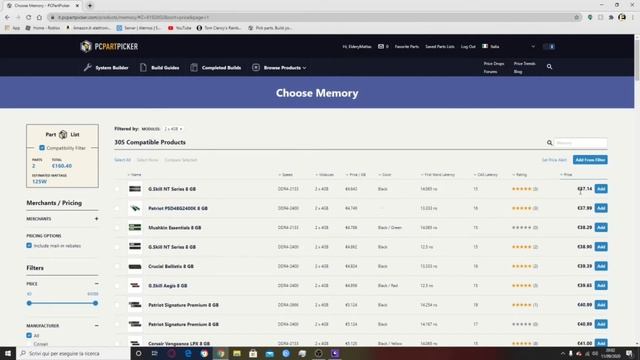Open the YouTube bookmark
This screenshot has height=360, width=640.
point(180,28)
